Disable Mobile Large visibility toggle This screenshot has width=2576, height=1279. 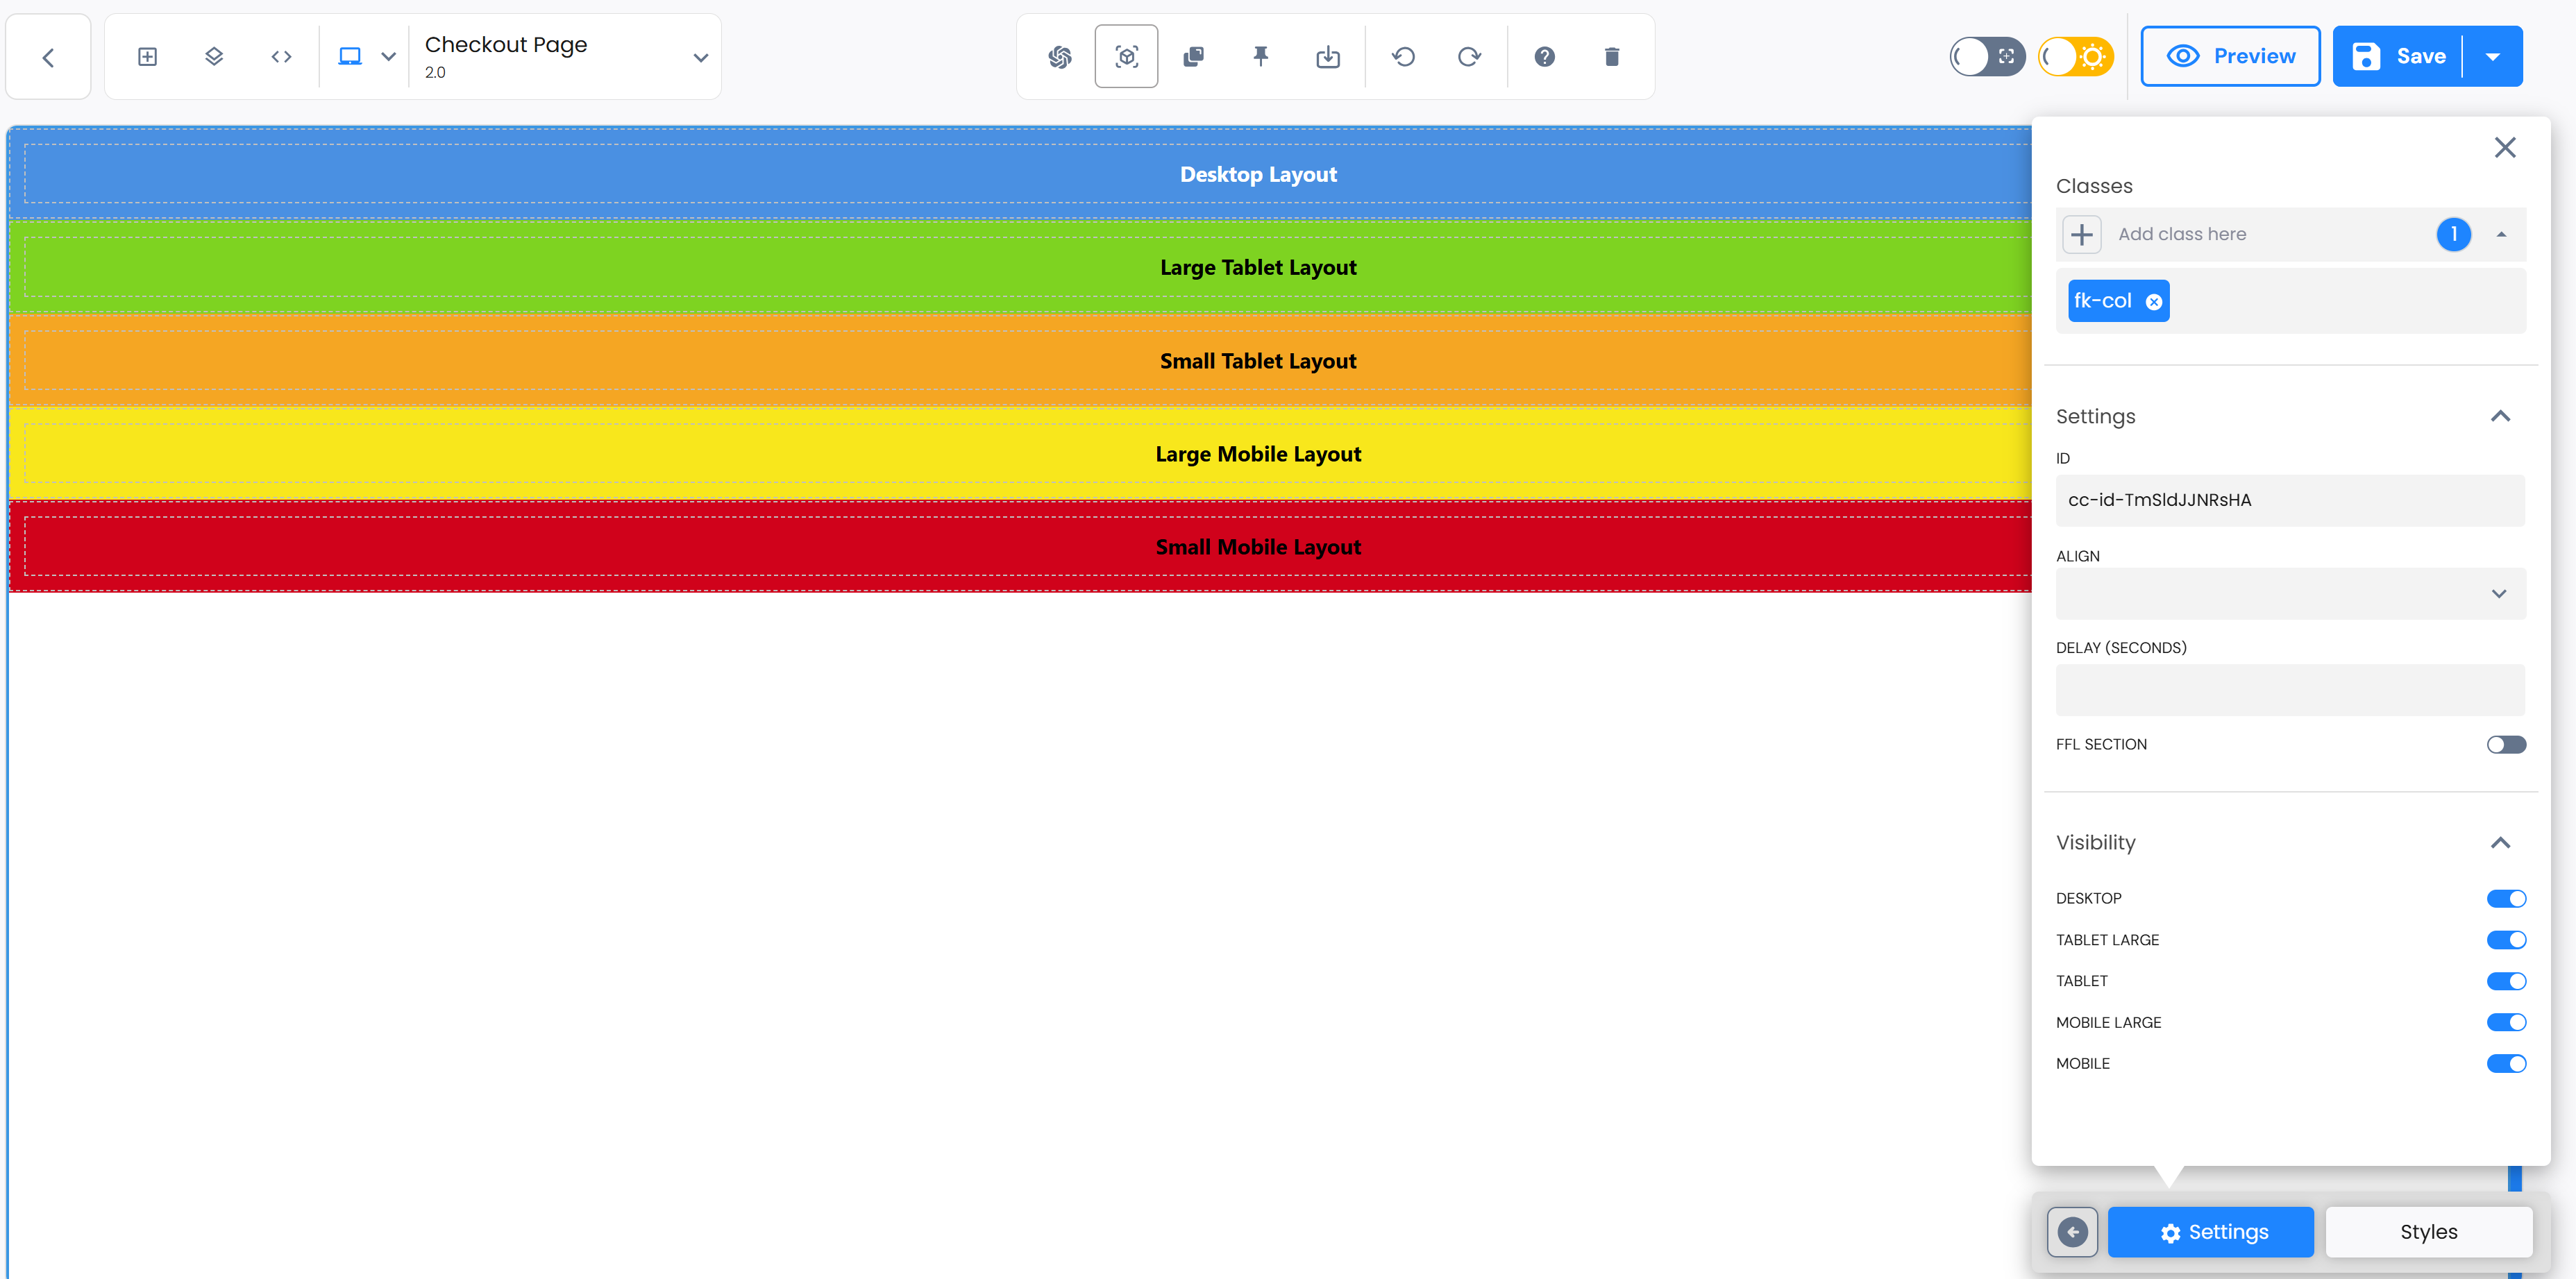tap(2505, 1022)
